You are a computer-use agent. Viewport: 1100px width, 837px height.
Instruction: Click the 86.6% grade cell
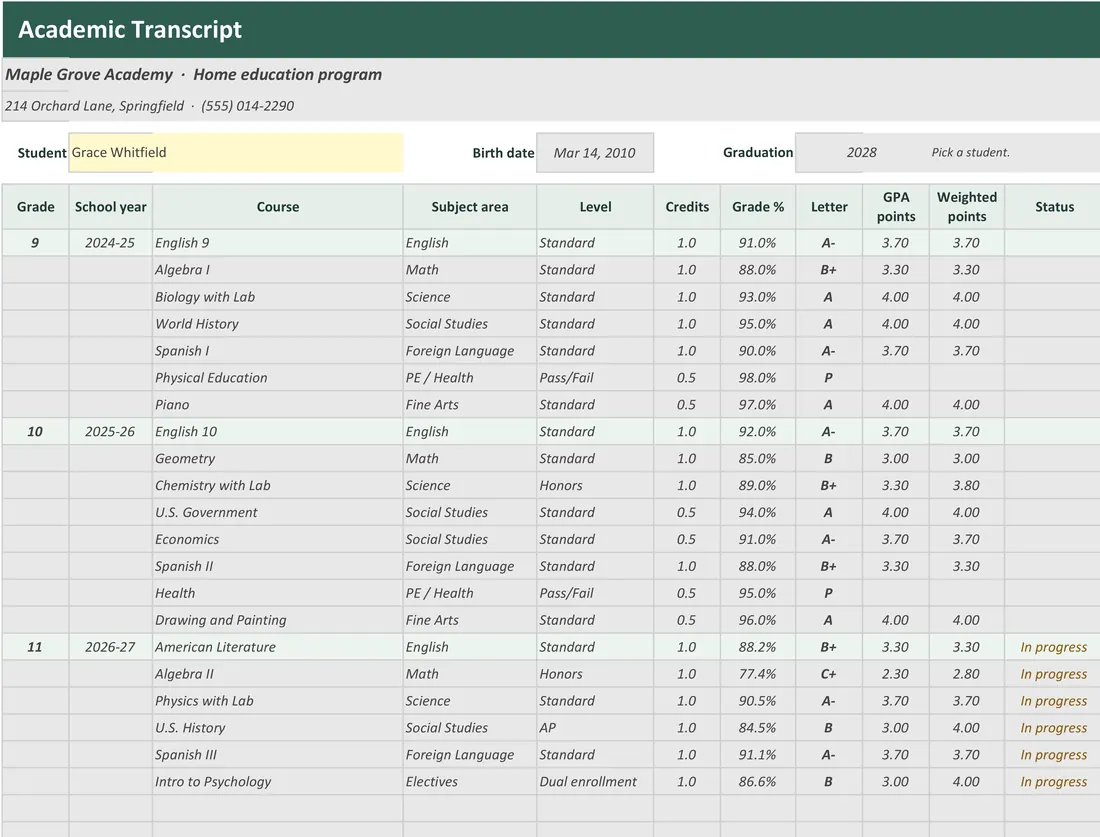tap(758, 782)
